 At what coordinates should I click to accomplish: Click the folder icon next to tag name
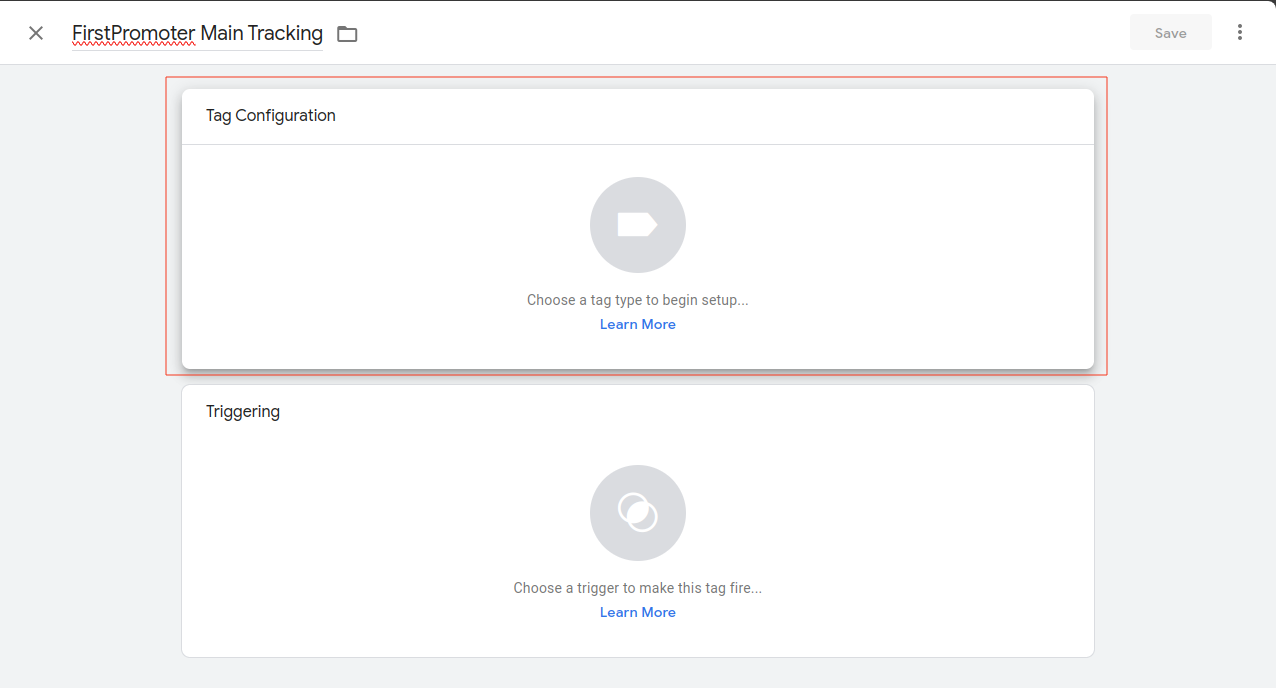click(x=347, y=34)
